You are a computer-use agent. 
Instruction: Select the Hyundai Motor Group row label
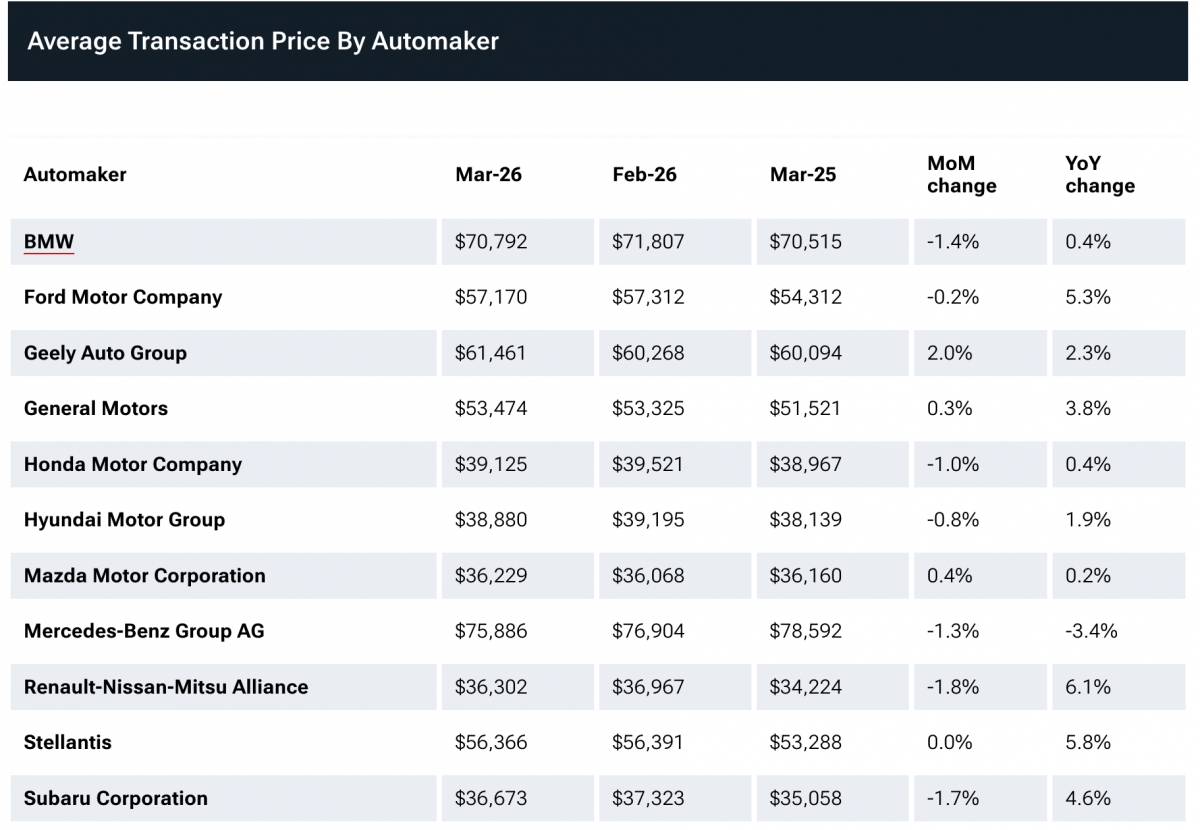tap(124, 520)
